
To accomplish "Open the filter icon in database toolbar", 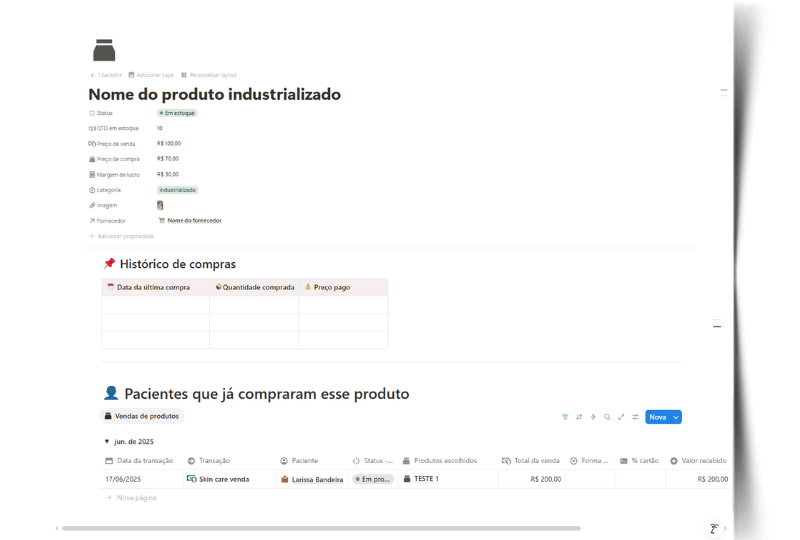I will (x=565, y=417).
